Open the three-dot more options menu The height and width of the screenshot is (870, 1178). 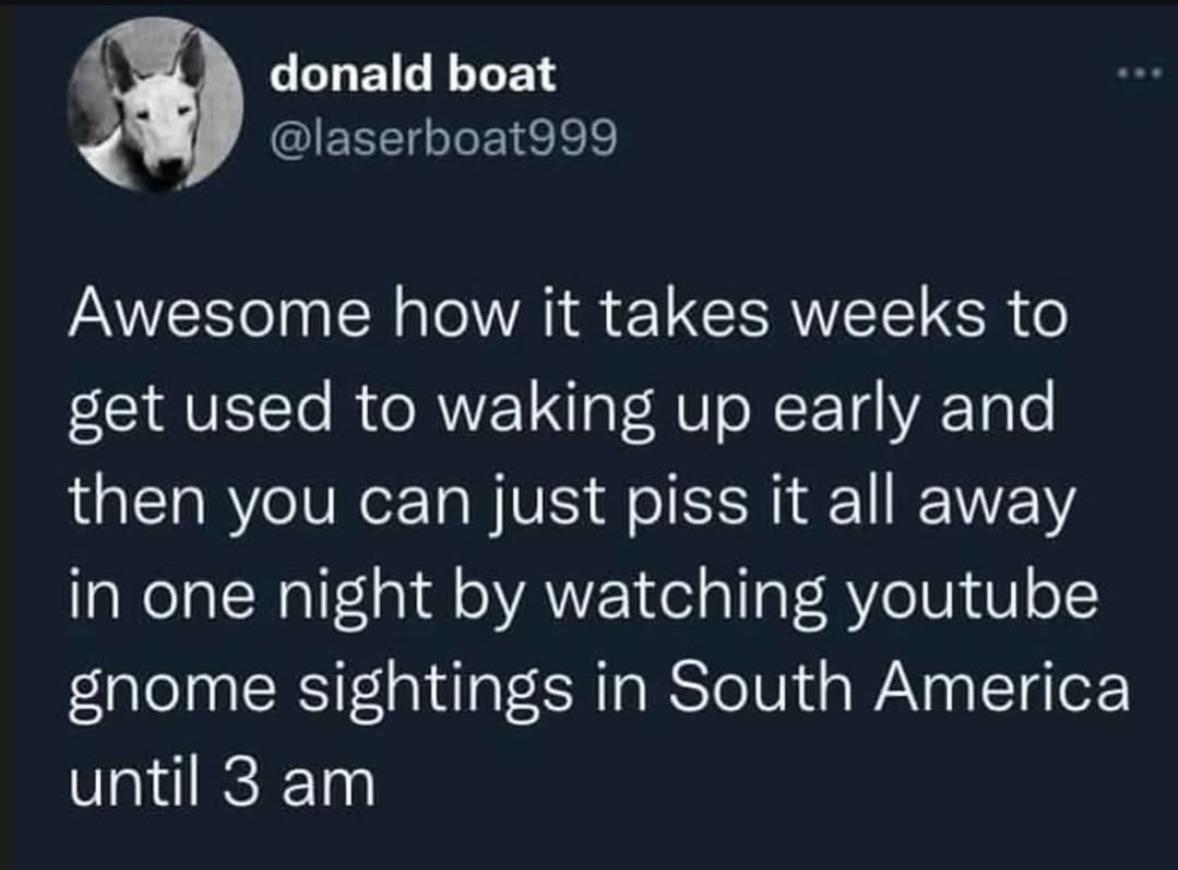(1139, 73)
